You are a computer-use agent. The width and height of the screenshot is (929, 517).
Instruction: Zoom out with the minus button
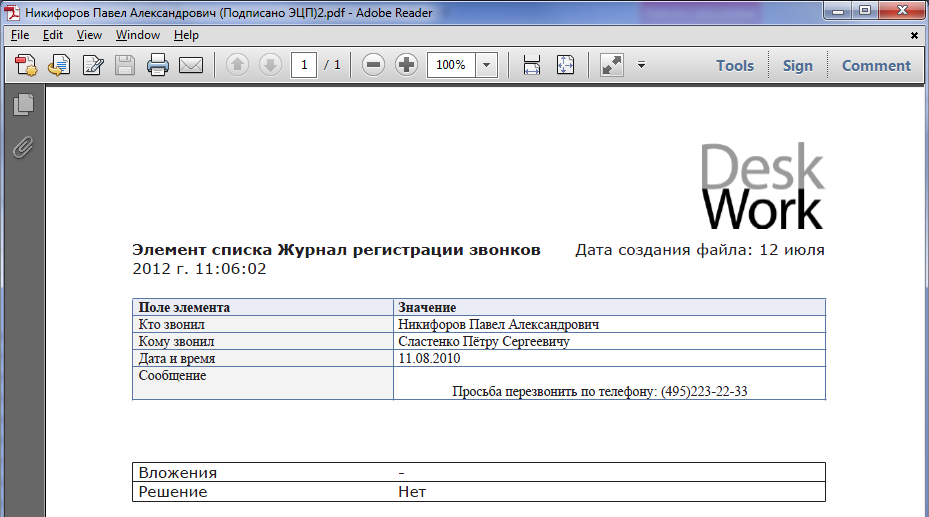click(373, 65)
